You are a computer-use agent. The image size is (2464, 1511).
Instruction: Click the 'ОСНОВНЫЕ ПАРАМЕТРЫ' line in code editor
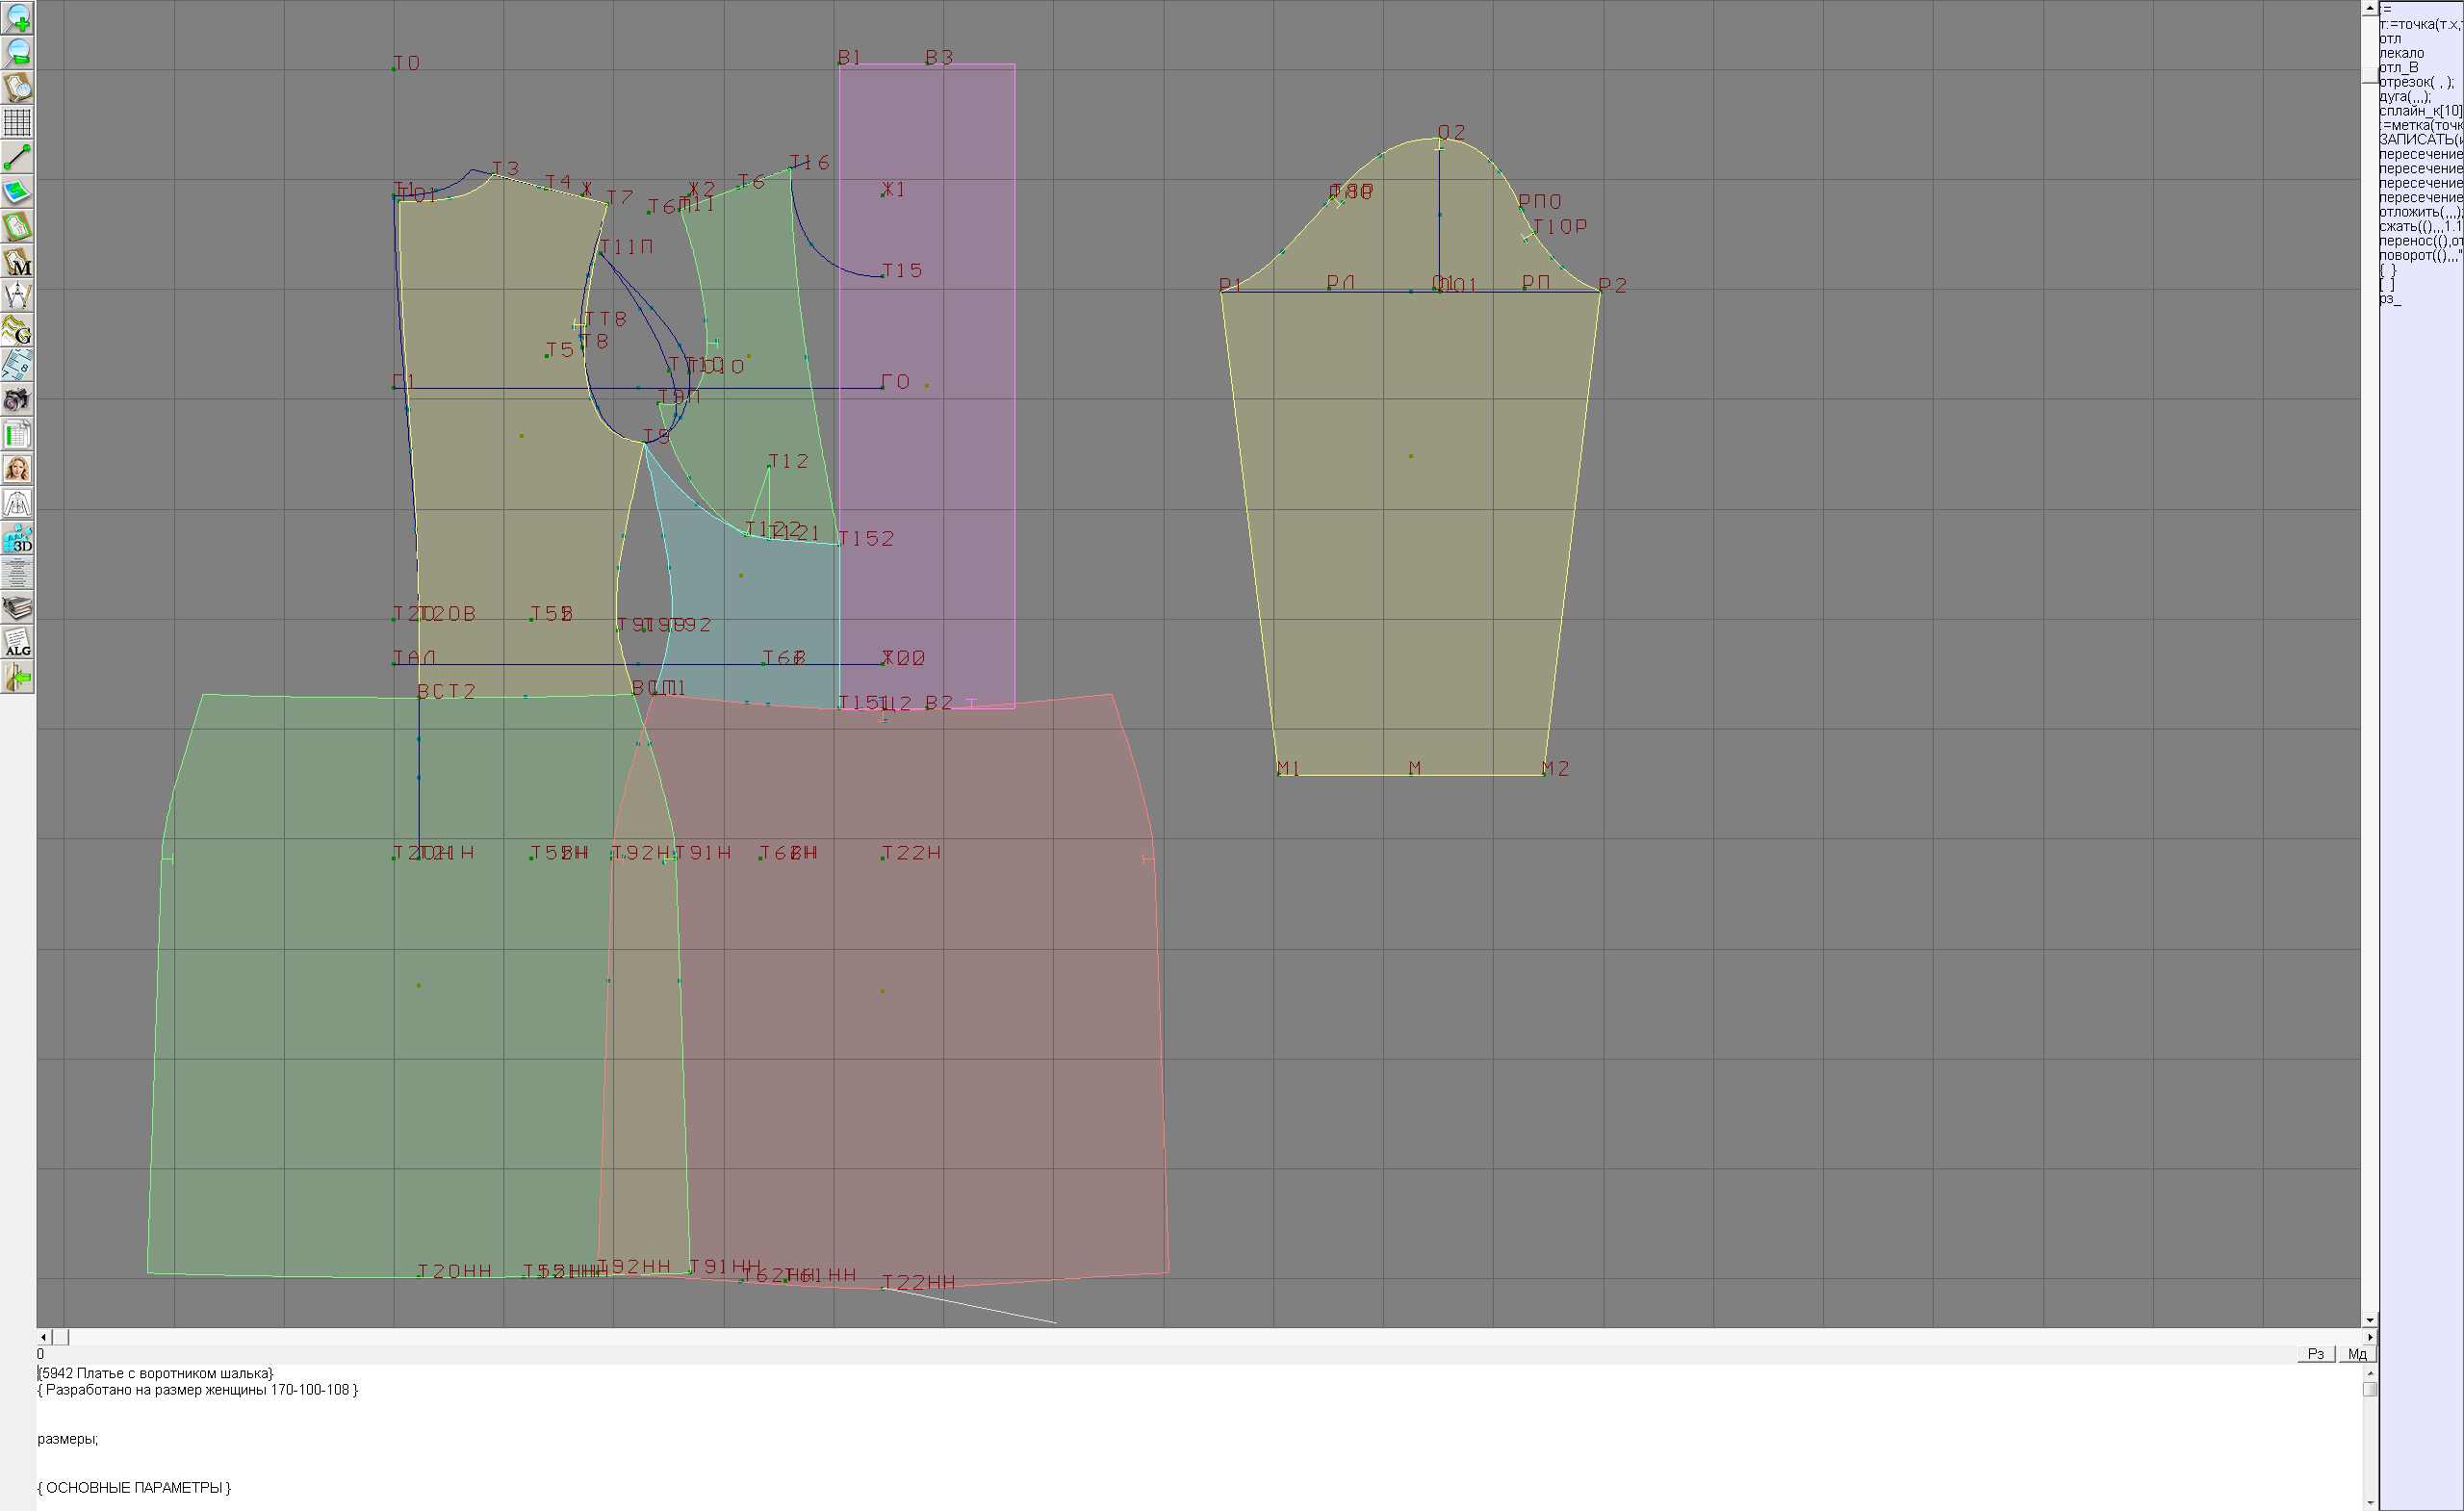134,1487
